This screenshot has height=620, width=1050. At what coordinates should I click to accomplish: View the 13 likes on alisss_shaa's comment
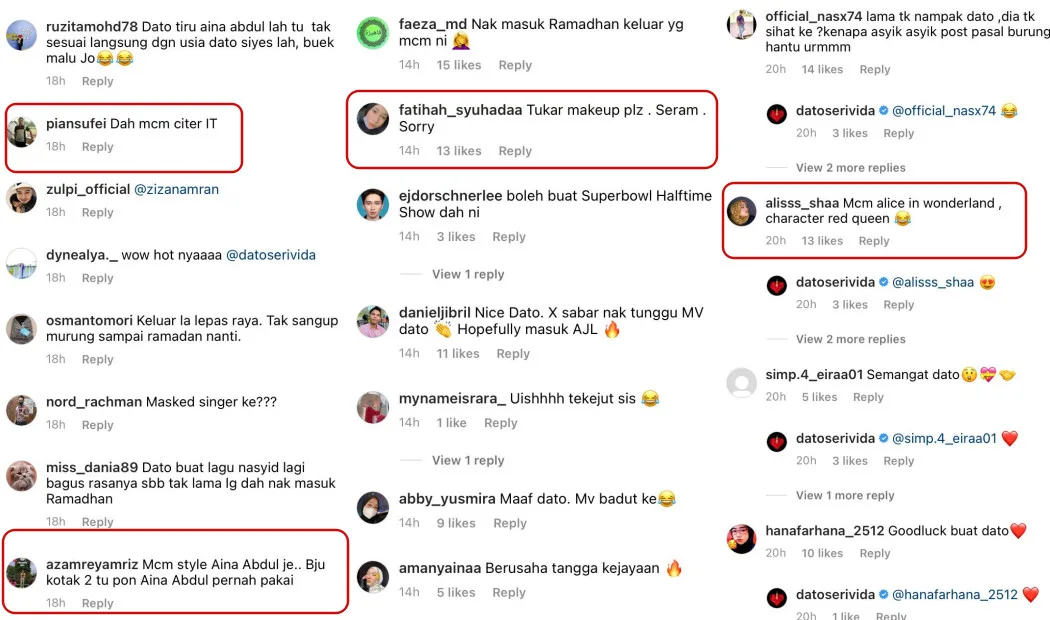(822, 241)
